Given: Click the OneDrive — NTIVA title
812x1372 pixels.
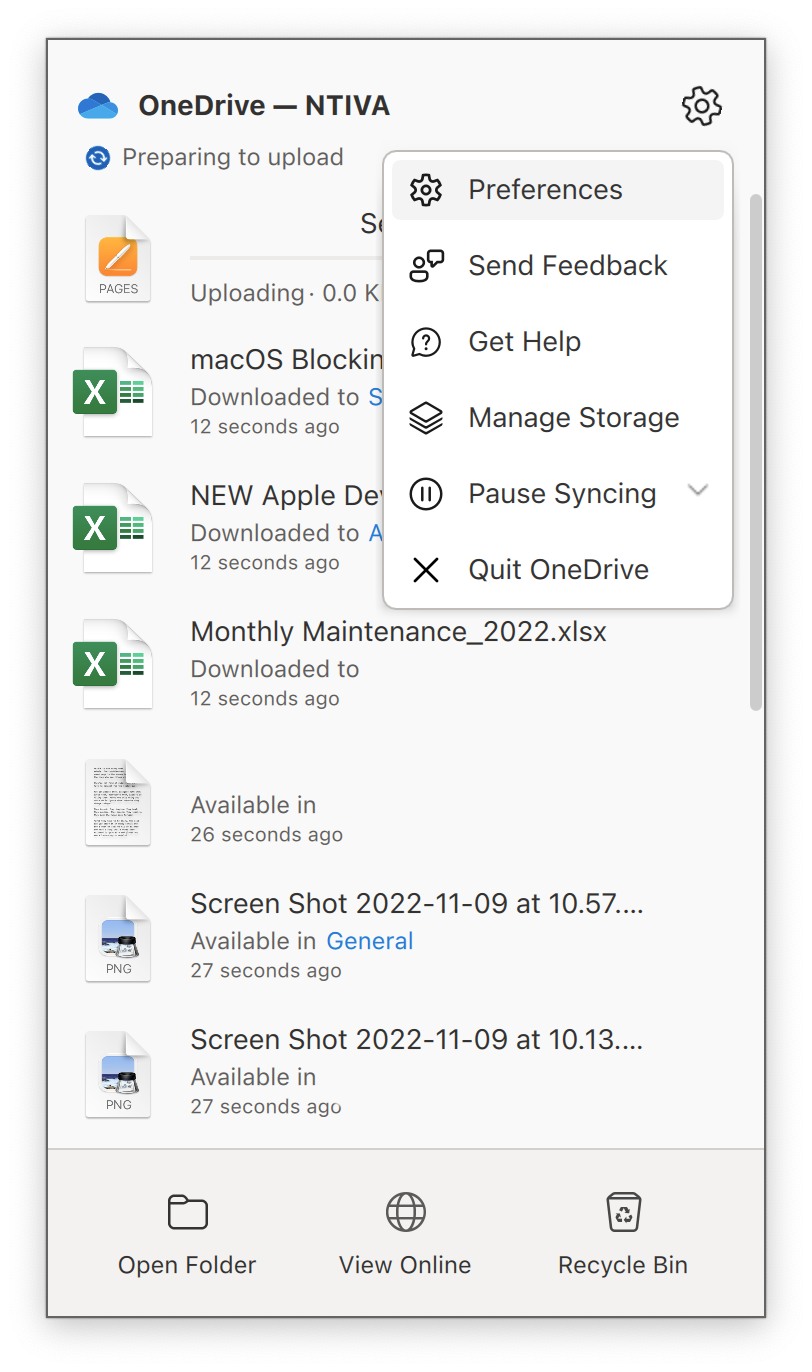Looking at the screenshot, I should tap(264, 106).
